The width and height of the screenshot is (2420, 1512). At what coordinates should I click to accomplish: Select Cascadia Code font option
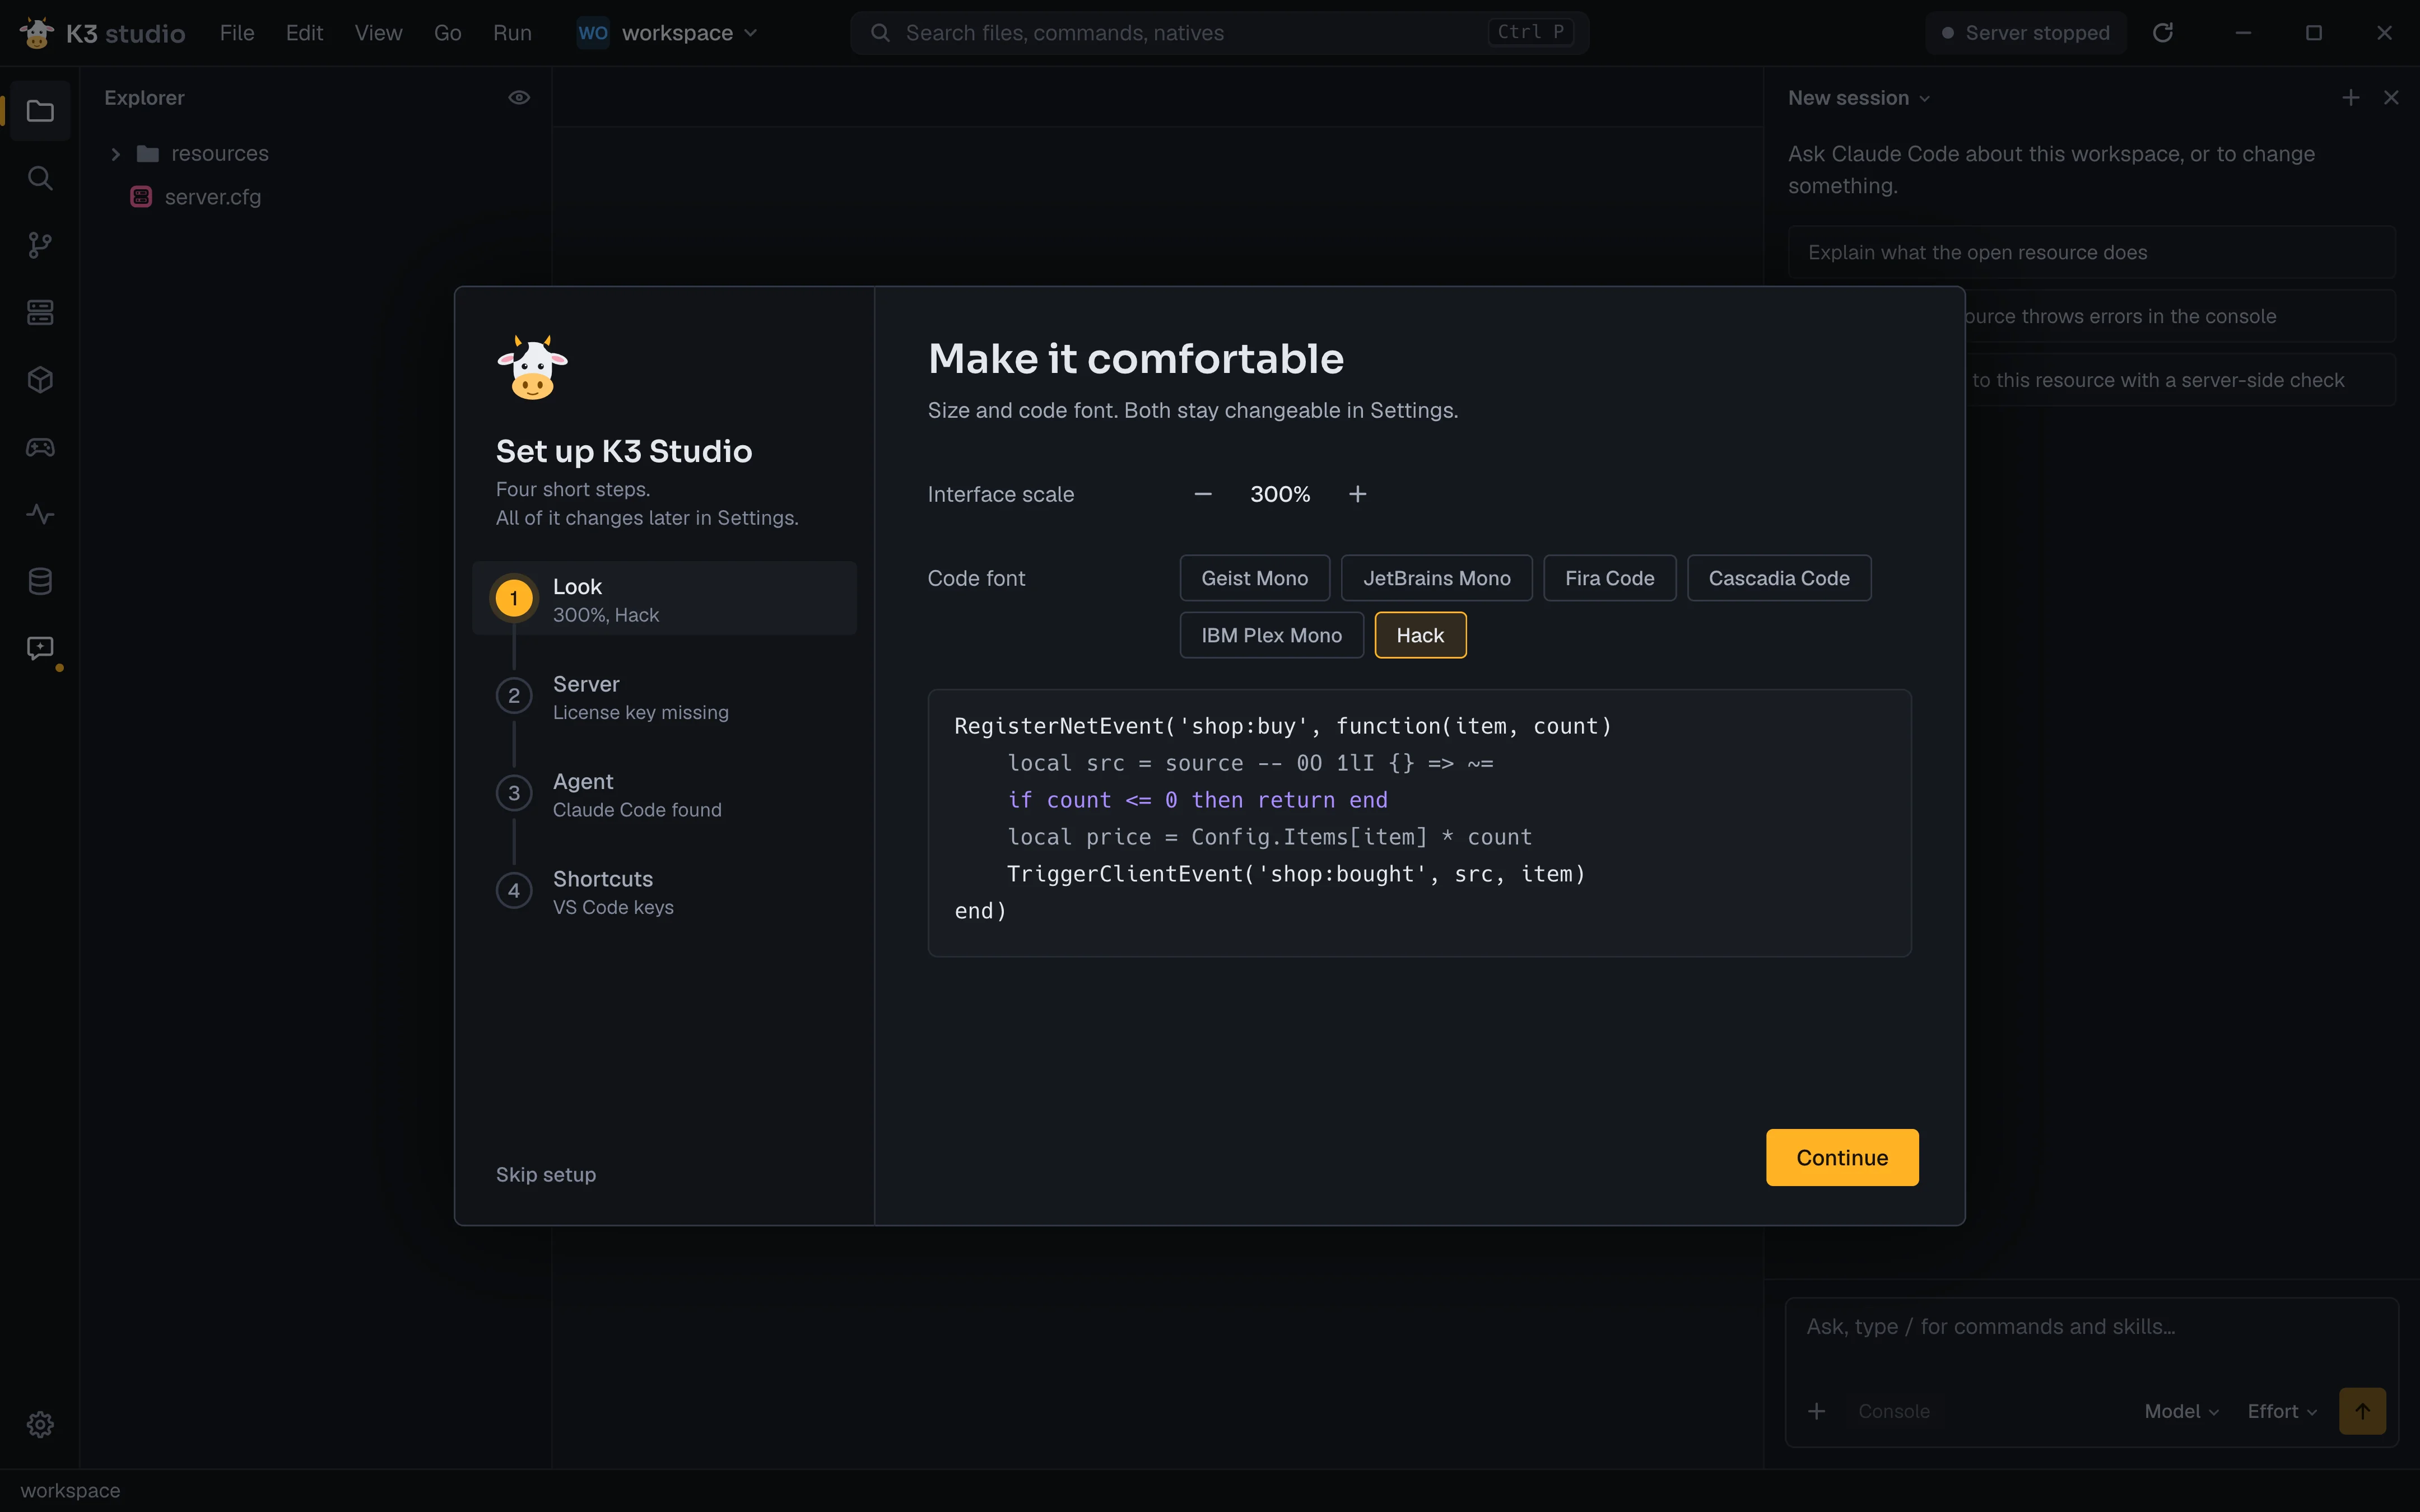pyautogui.click(x=1778, y=578)
